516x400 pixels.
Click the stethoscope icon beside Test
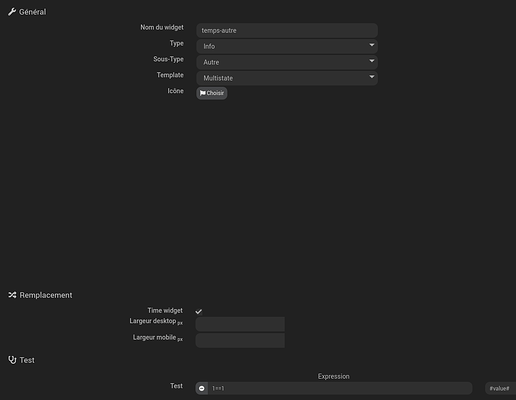pos(12,360)
